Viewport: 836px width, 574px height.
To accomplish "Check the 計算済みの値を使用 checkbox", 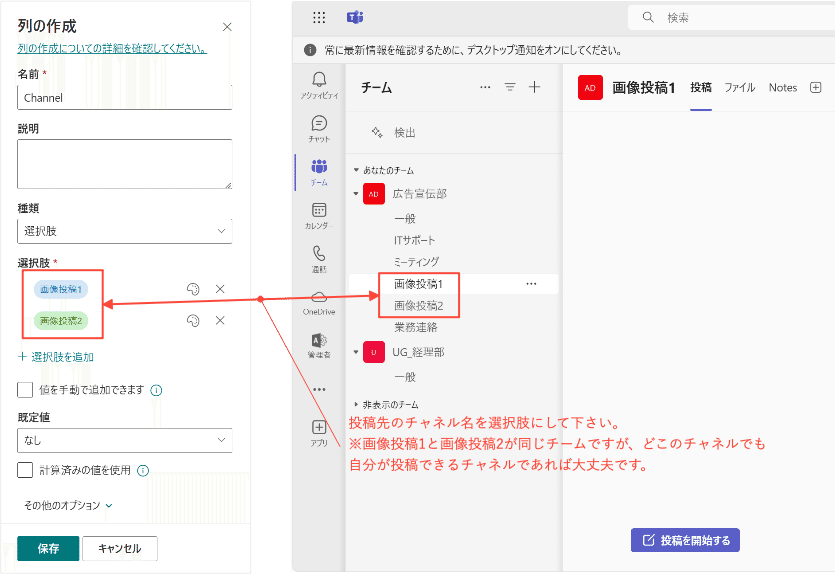I will (25, 470).
